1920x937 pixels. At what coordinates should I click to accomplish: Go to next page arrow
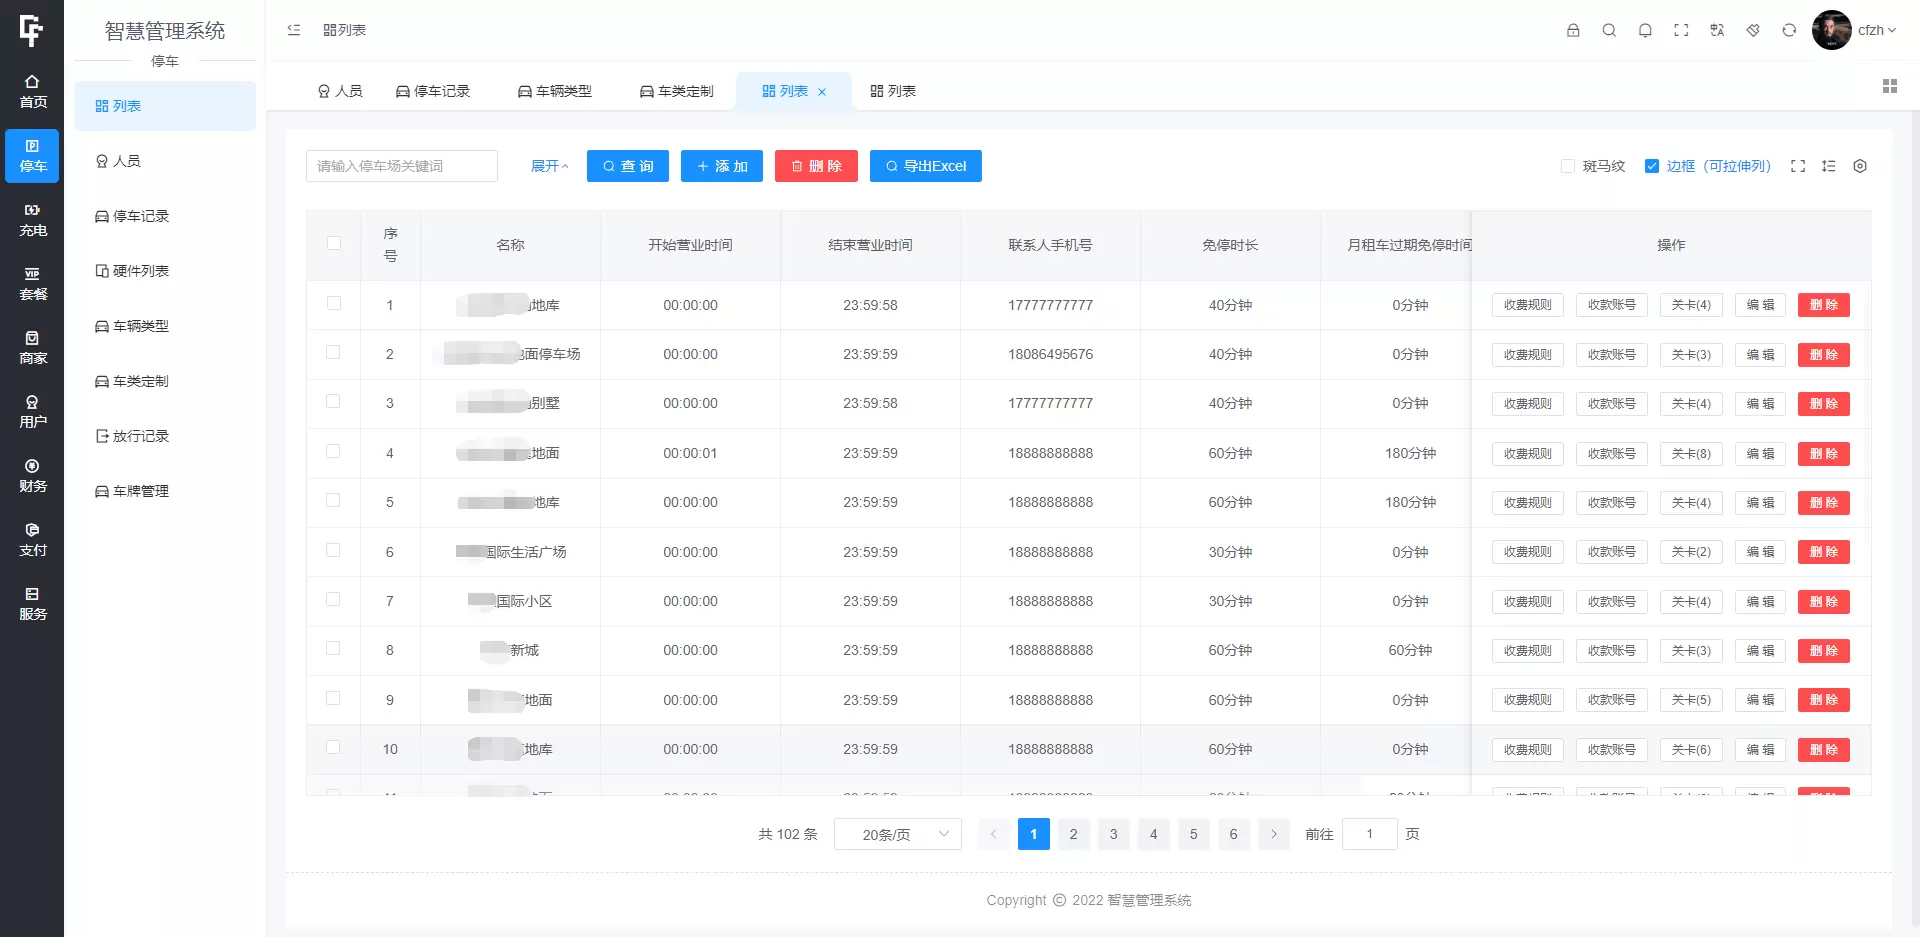coord(1273,834)
